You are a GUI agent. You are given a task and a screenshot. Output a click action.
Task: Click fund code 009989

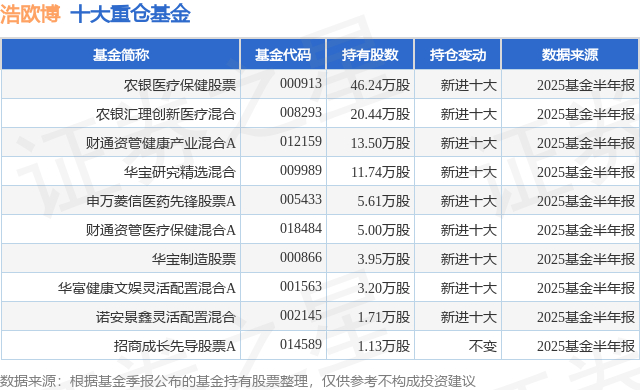pyautogui.click(x=301, y=171)
